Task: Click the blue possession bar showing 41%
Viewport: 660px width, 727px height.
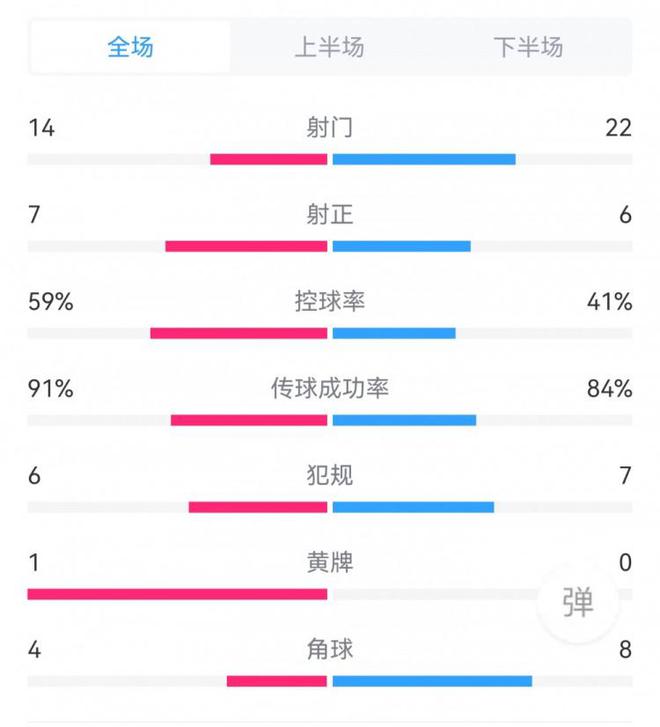Action: [x=394, y=333]
